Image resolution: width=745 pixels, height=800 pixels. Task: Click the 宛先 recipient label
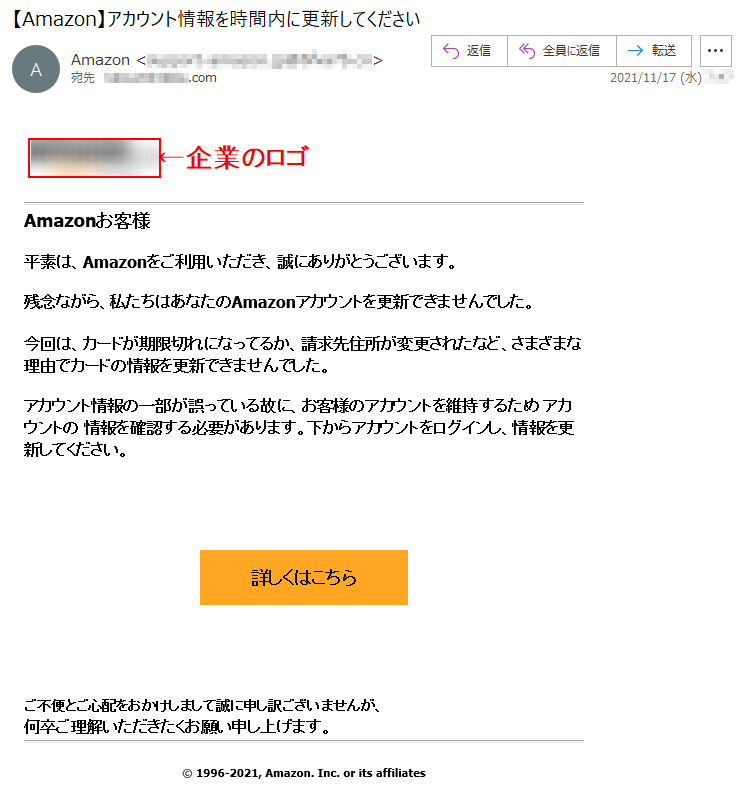pos(83,78)
